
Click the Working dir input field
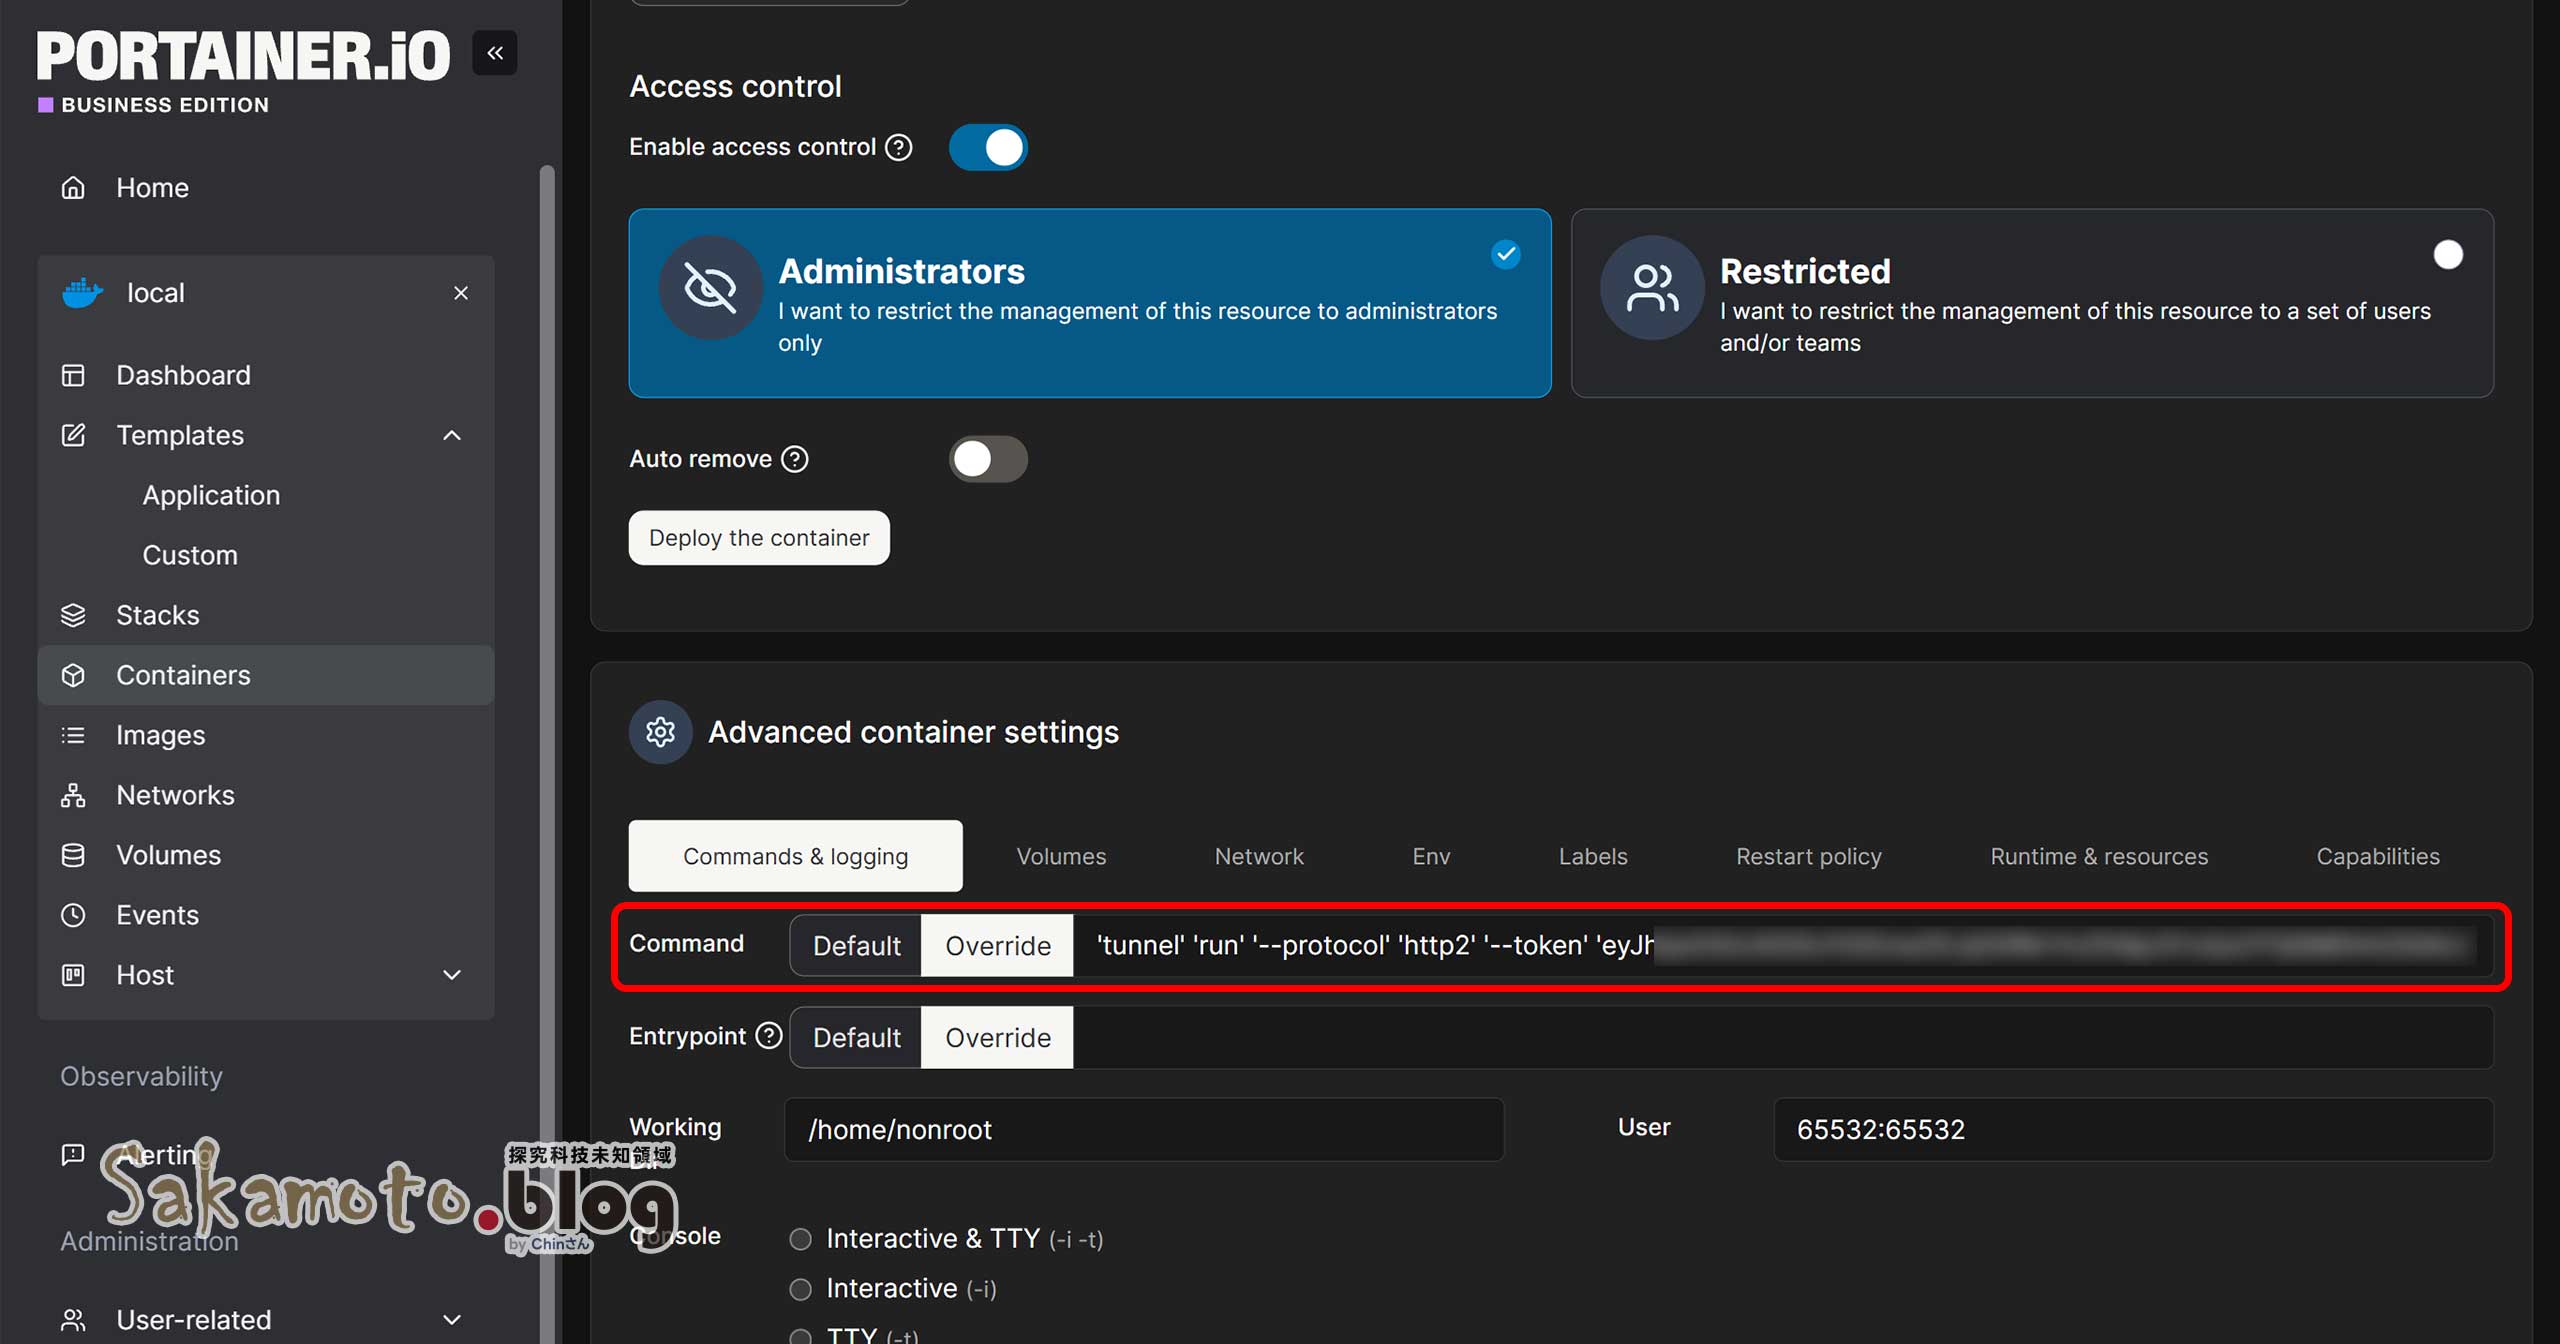pyautogui.click(x=1143, y=1129)
